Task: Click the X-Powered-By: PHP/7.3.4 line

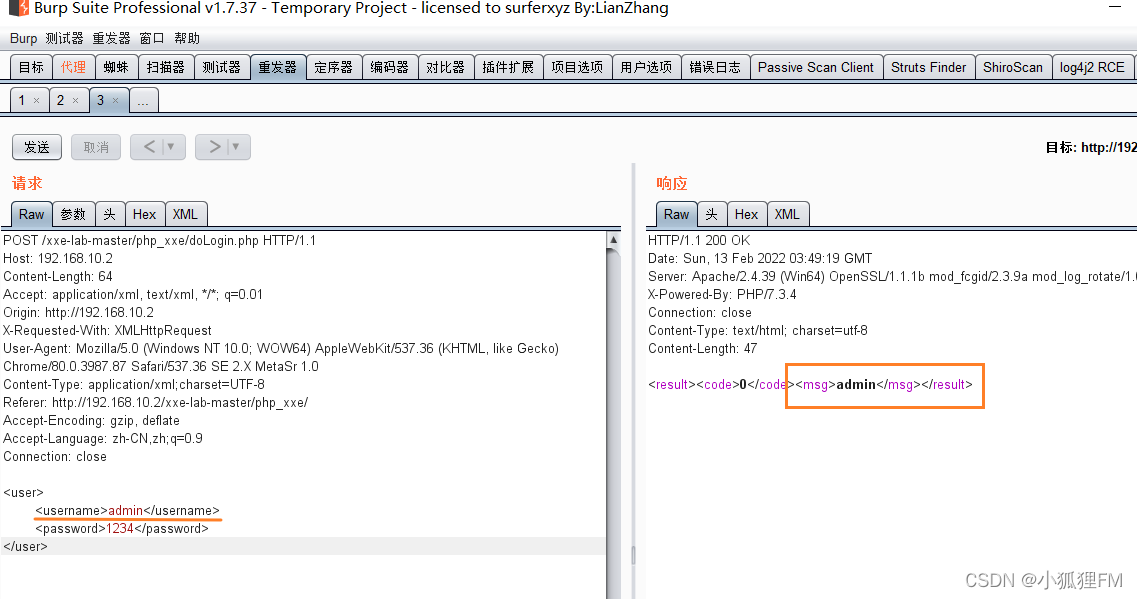Action: (x=722, y=294)
